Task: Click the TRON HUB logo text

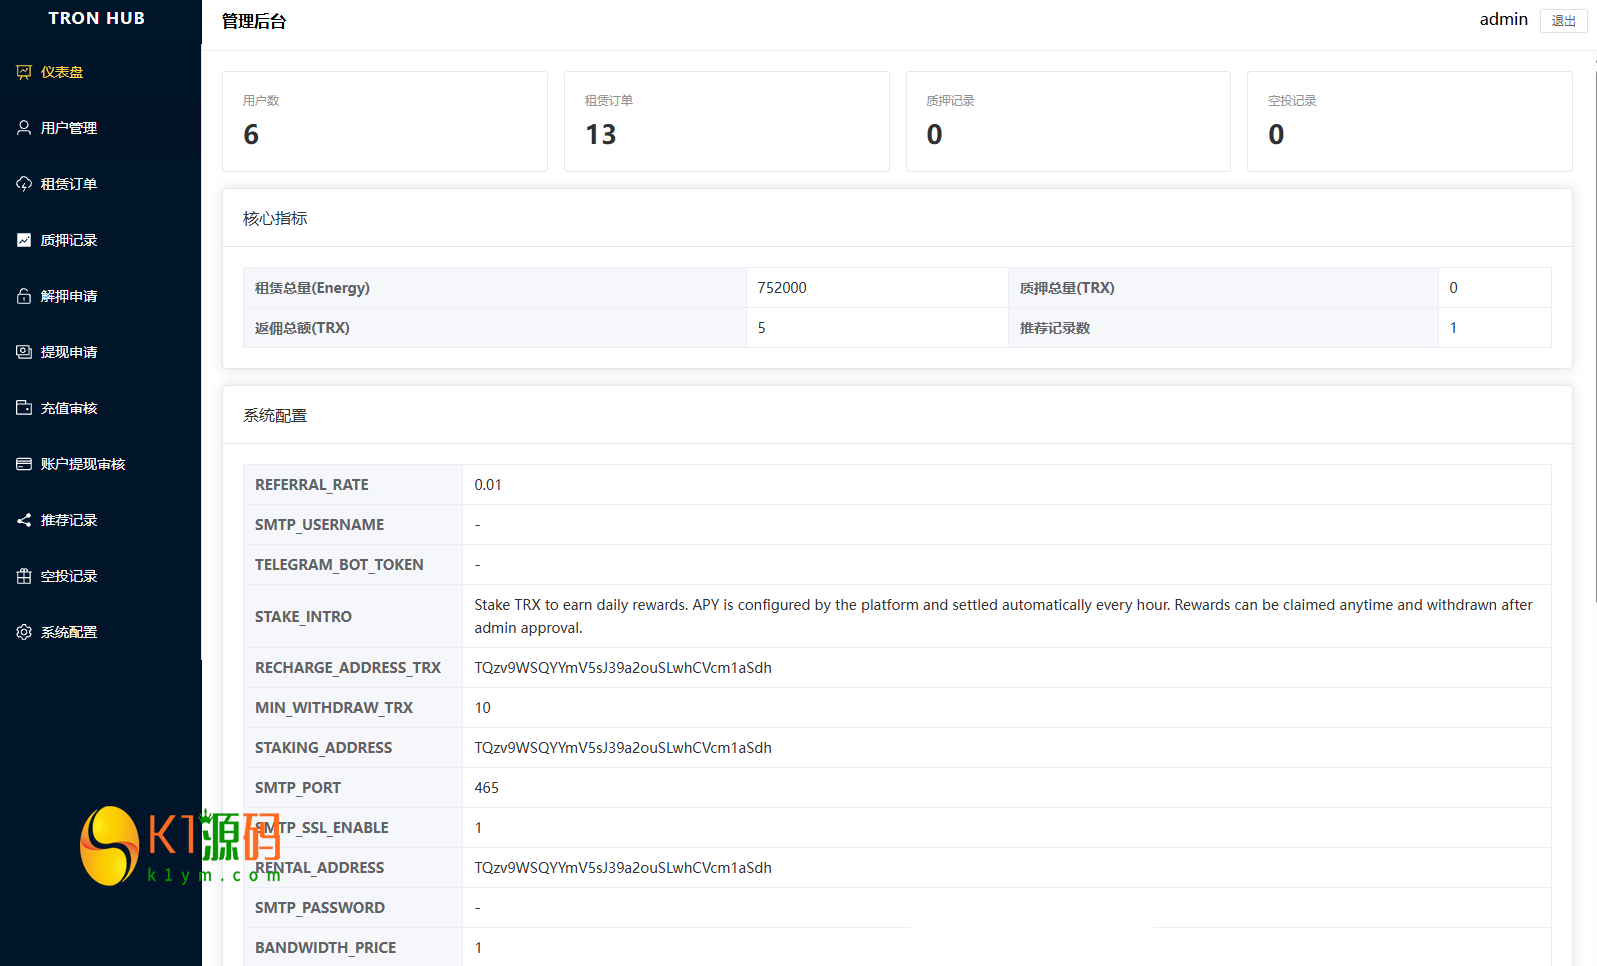Action: pyautogui.click(x=97, y=18)
